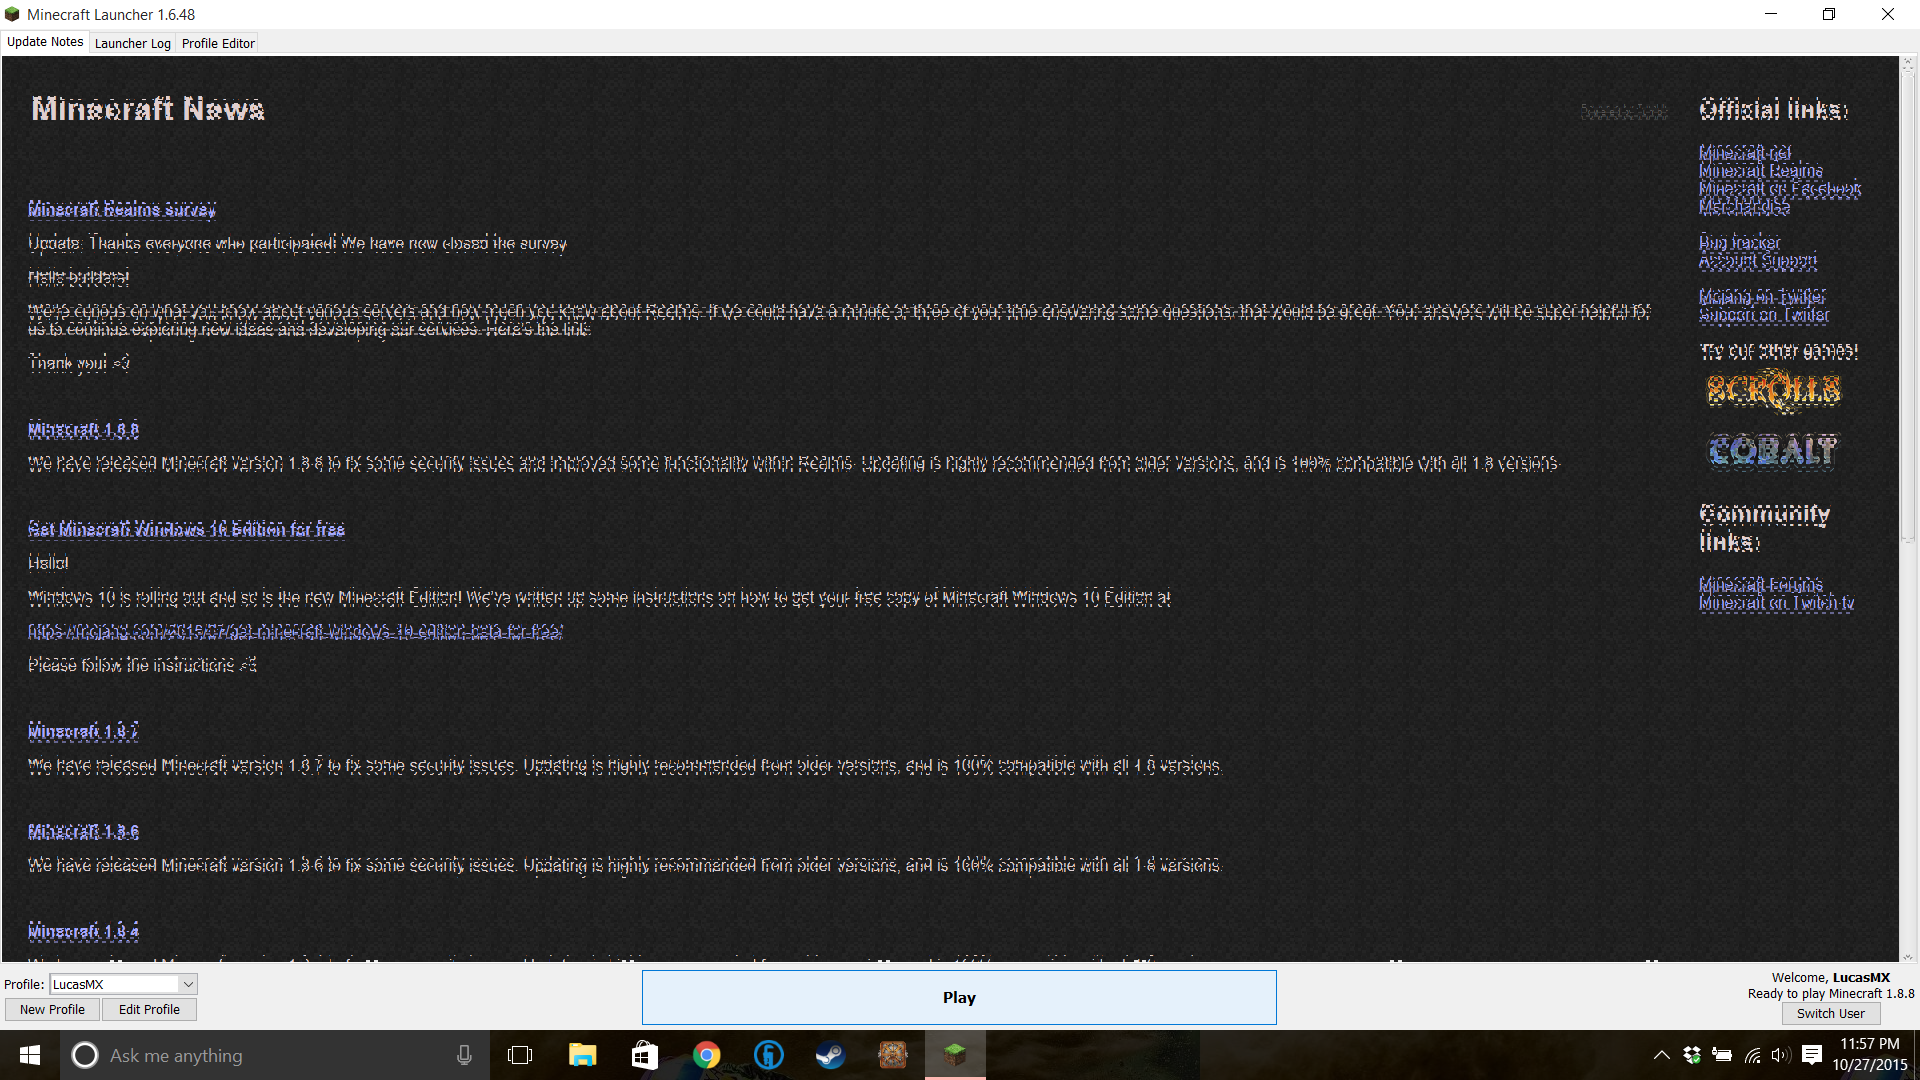This screenshot has height=1080, width=1920.
Task: Open the Windows Store taskbar icon
Action: (x=644, y=1055)
